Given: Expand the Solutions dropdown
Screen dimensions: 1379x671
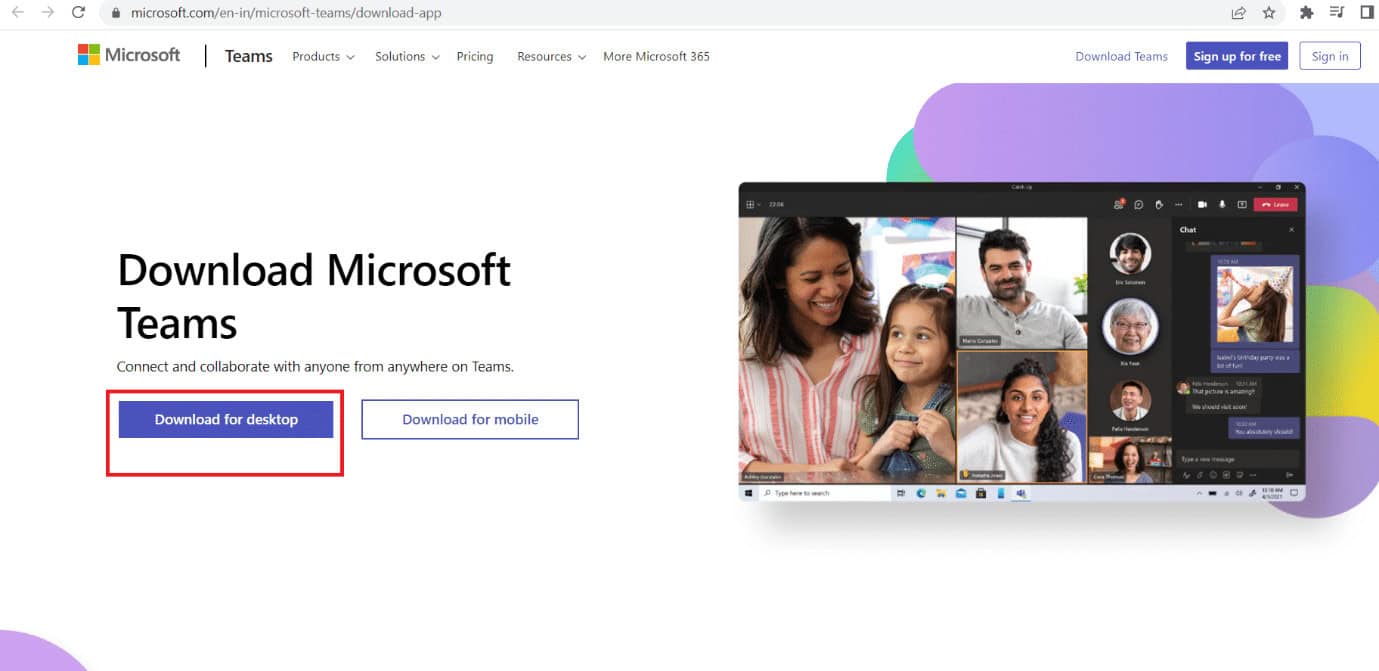Looking at the screenshot, I should (406, 57).
